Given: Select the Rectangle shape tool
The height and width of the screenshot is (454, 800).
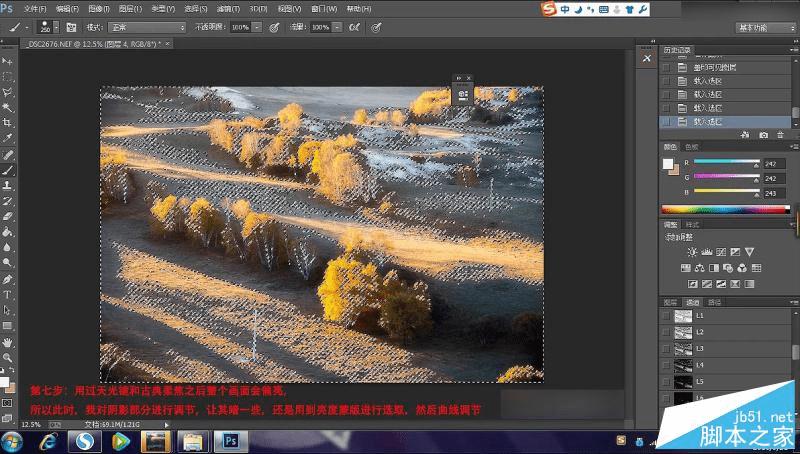Looking at the screenshot, I should coord(7,325).
